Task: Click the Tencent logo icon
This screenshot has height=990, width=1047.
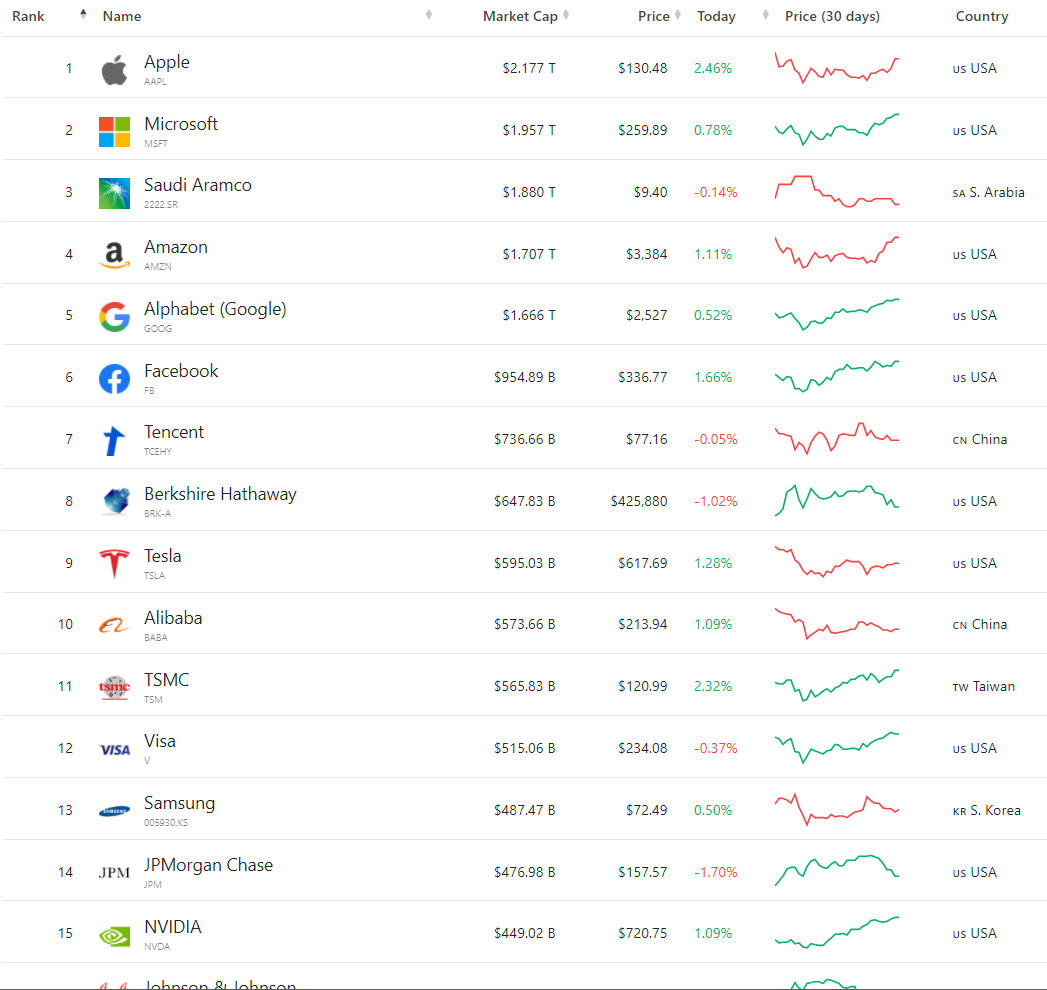Action: (114, 441)
